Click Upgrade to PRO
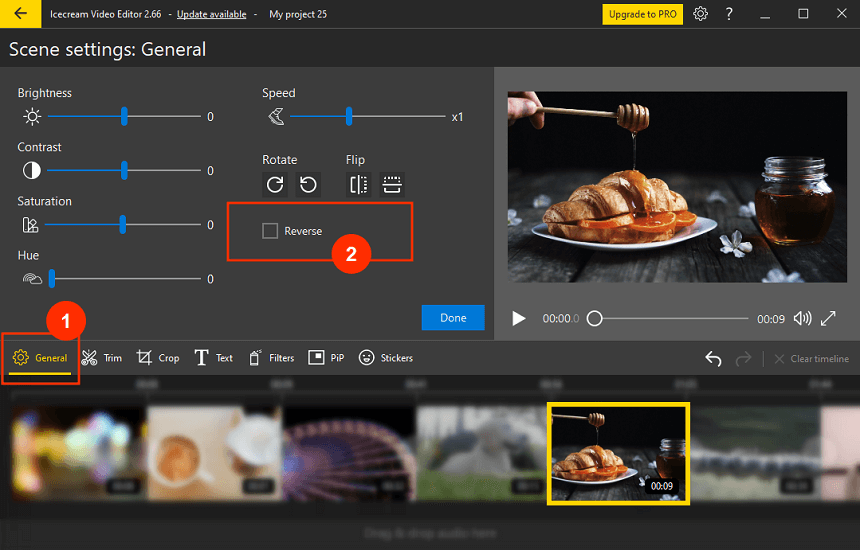The height and width of the screenshot is (550, 860). 642,14
